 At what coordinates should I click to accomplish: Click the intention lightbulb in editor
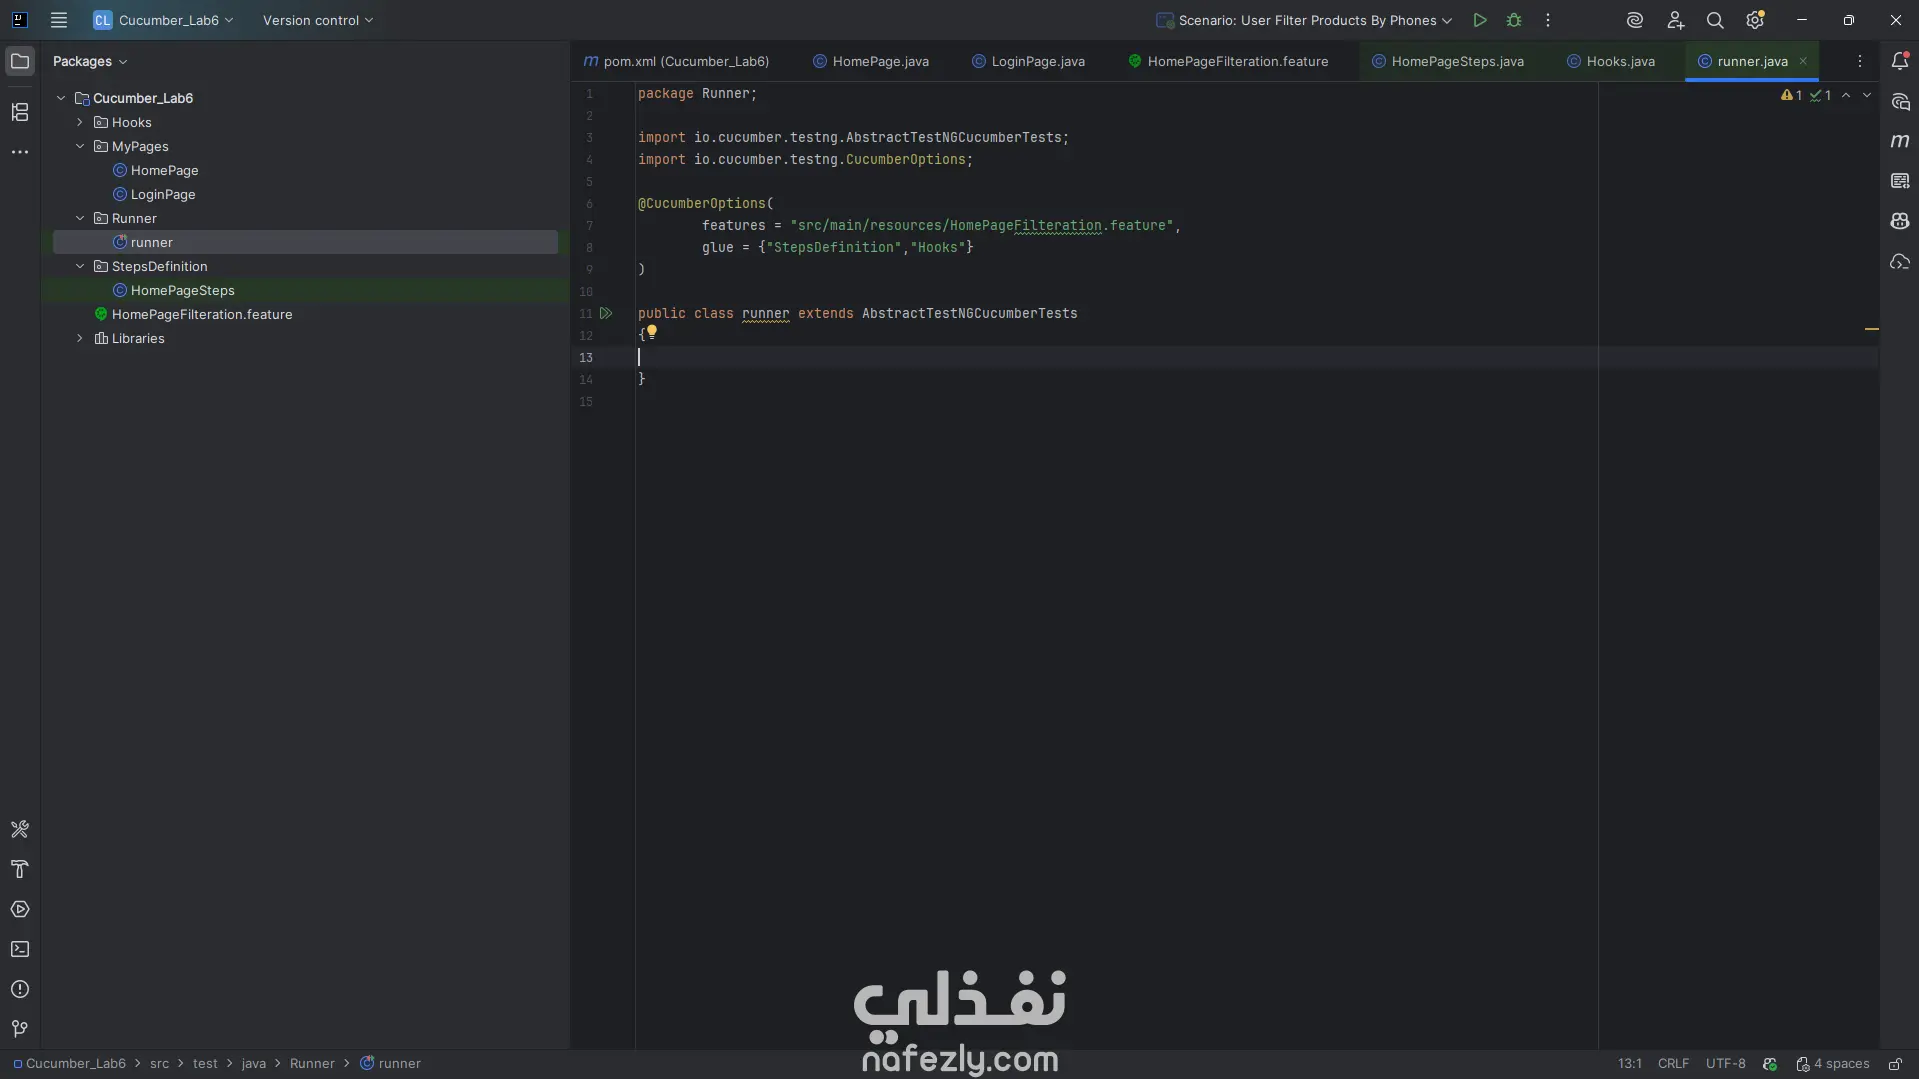[x=652, y=331]
